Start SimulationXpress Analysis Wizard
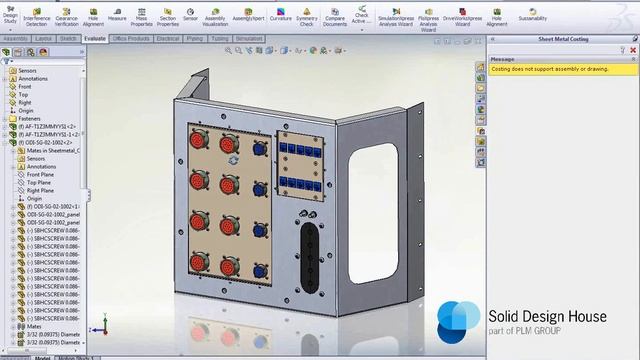Viewport: 640px width, 360px height. click(x=396, y=18)
